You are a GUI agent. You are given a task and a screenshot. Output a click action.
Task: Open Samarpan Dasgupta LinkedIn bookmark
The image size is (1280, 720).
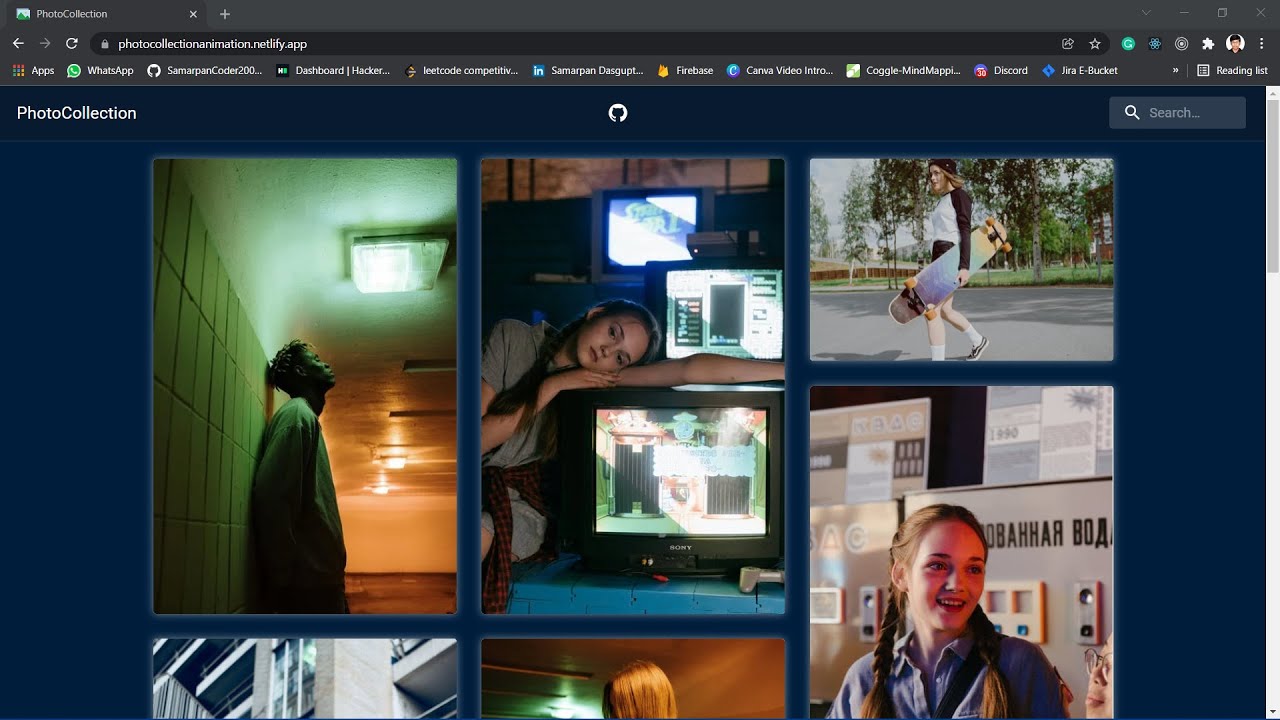click(x=588, y=71)
